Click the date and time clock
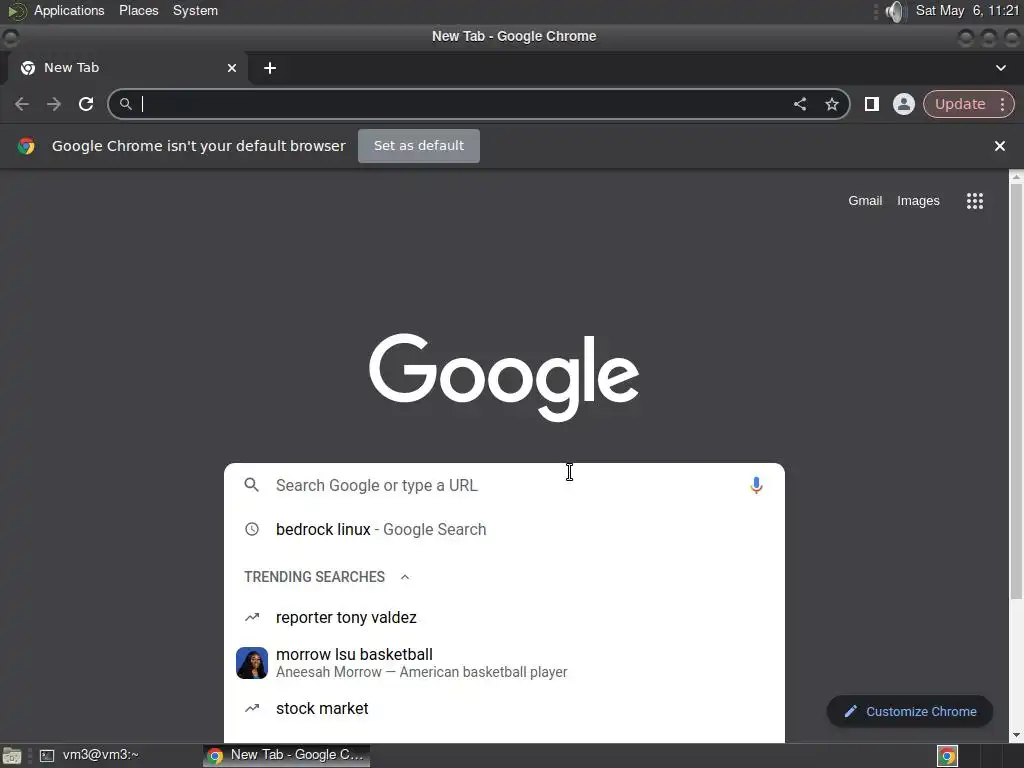 pyautogui.click(x=967, y=10)
